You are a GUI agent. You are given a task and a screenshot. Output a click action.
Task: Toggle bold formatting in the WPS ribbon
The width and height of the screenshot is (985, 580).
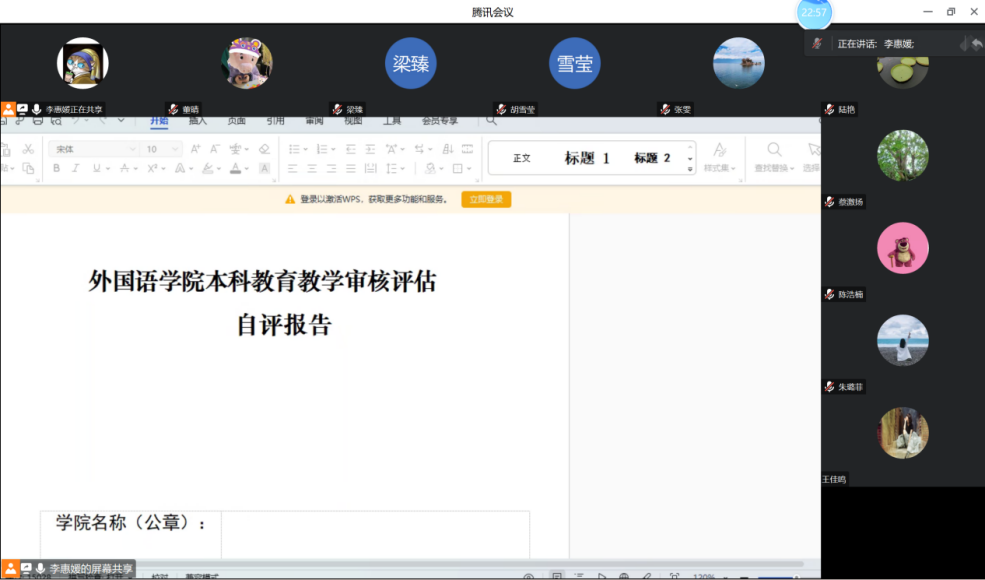(x=57, y=169)
